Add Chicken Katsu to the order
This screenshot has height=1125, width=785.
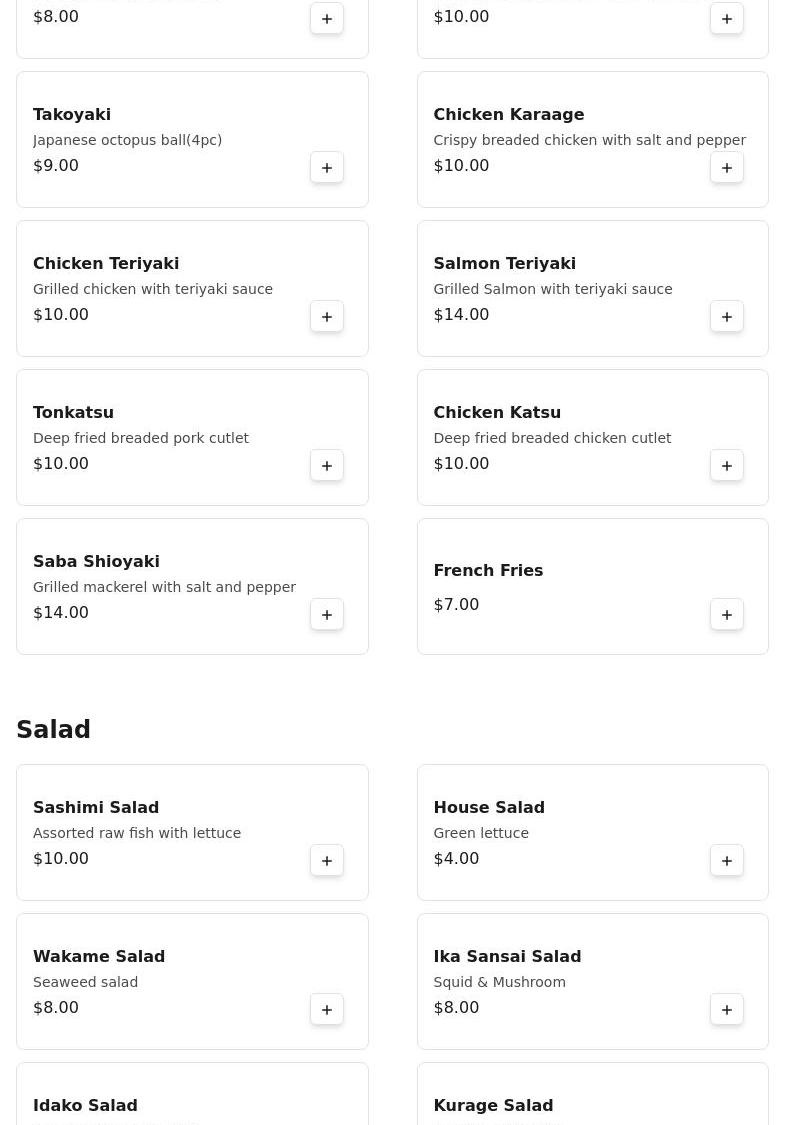click(x=727, y=465)
